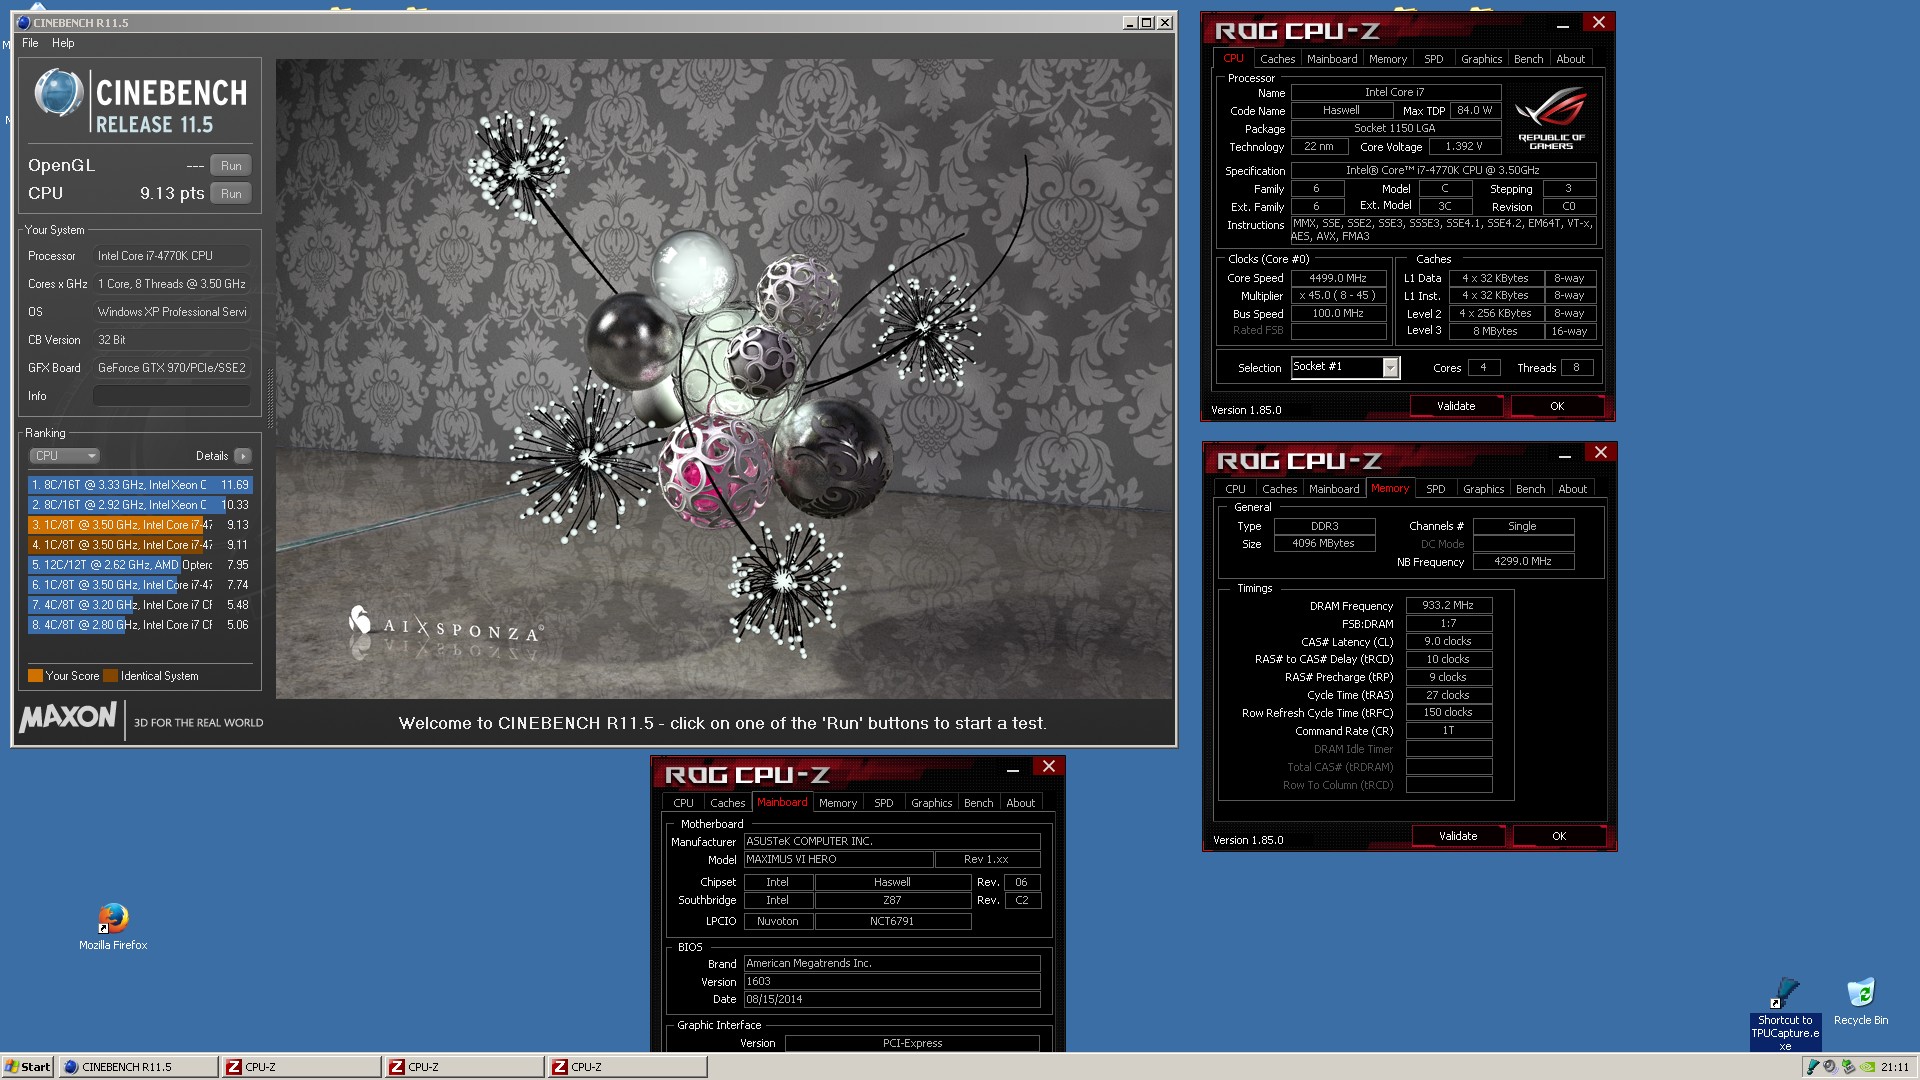Click OK in the CPU tab CPU-Z window

[x=1557, y=406]
